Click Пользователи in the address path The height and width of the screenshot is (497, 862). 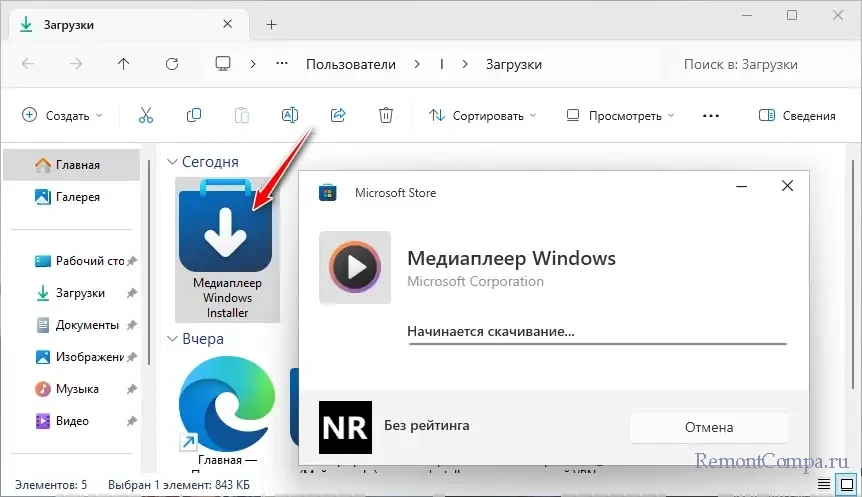[351, 64]
